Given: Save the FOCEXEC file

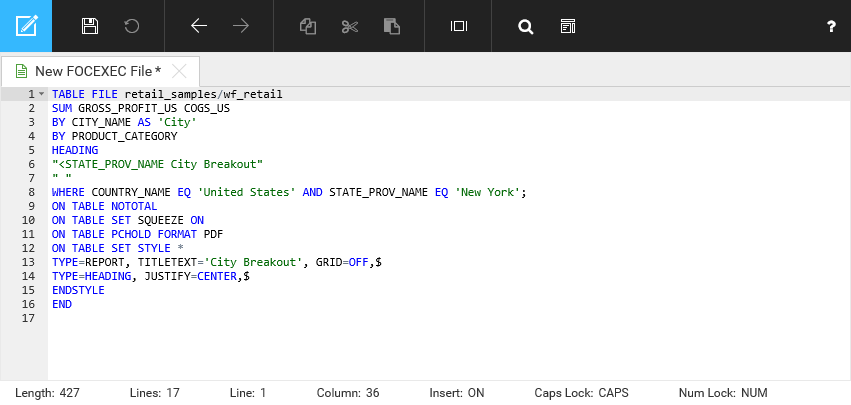Looking at the screenshot, I should (90, 26).
